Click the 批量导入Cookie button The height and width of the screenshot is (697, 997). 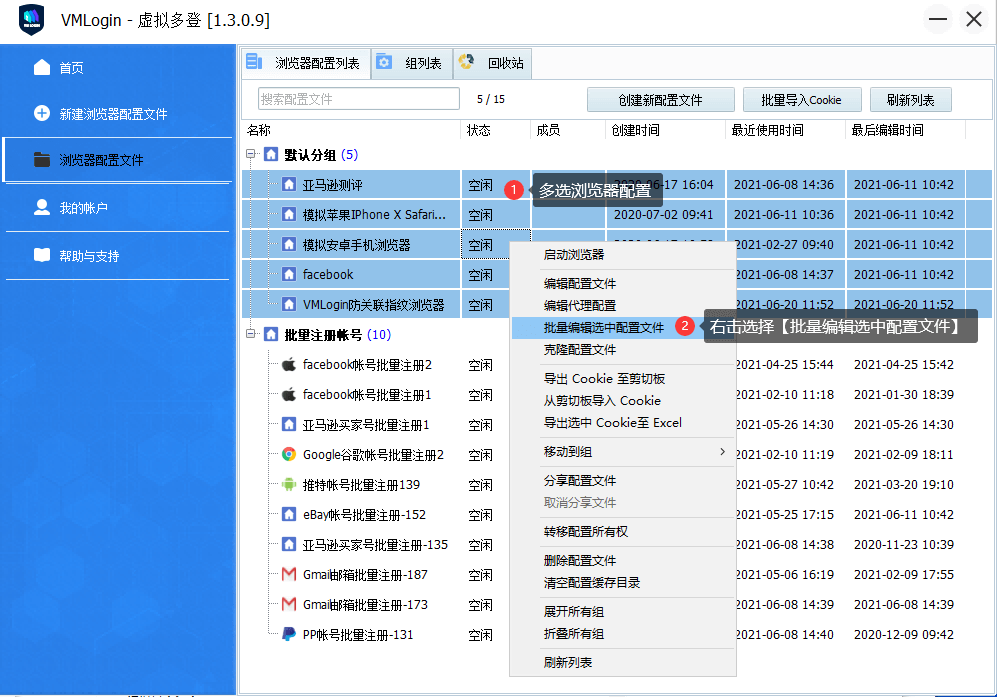point(802,100)
